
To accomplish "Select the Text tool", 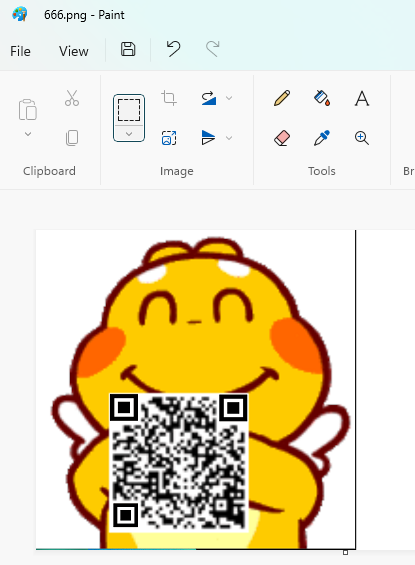I will tap(362, 98).
